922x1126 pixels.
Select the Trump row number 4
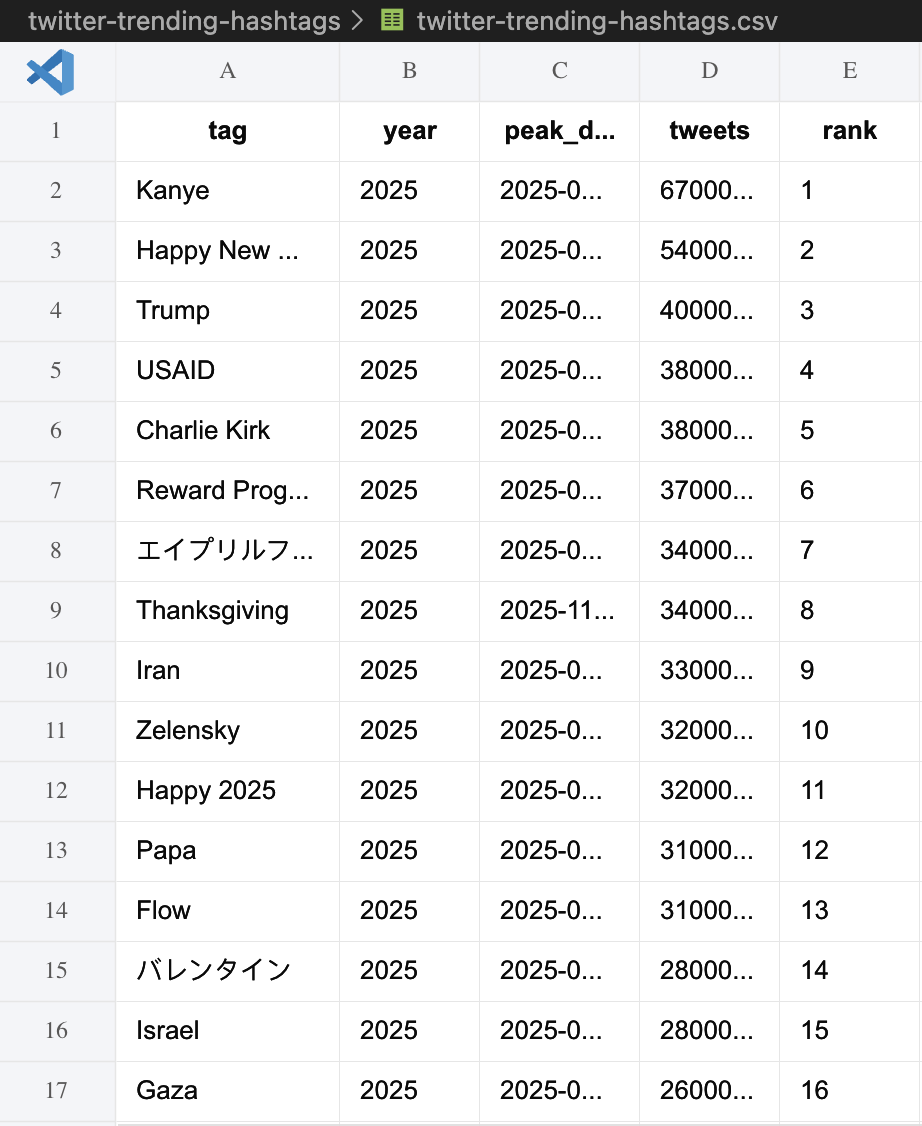57,311
